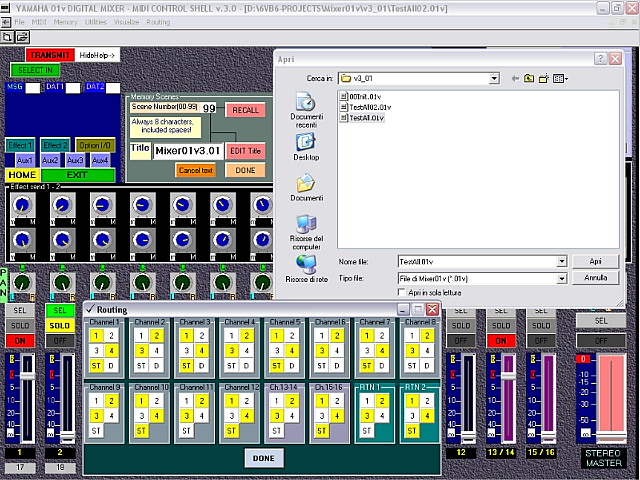Click the pan knob above channel 1

tap(22, 282)
